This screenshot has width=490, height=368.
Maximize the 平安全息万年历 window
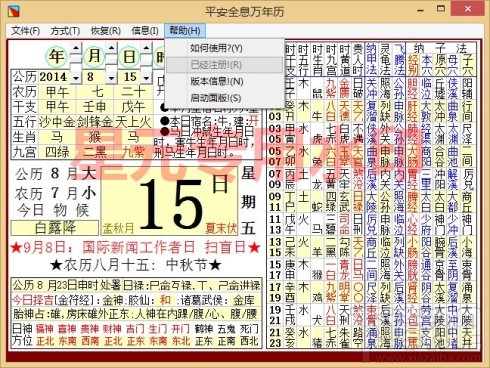pyautogui.click(x=441, y=9)
